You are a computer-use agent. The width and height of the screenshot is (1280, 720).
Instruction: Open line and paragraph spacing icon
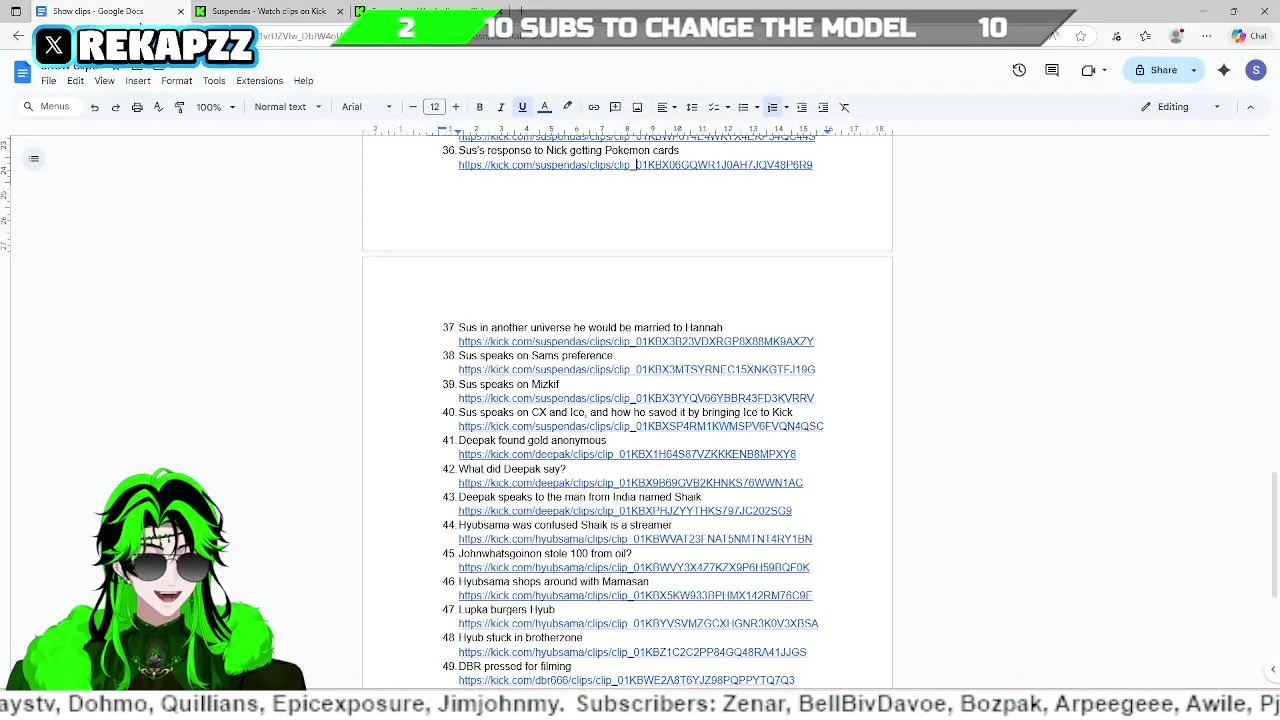[x=691, y=107]
